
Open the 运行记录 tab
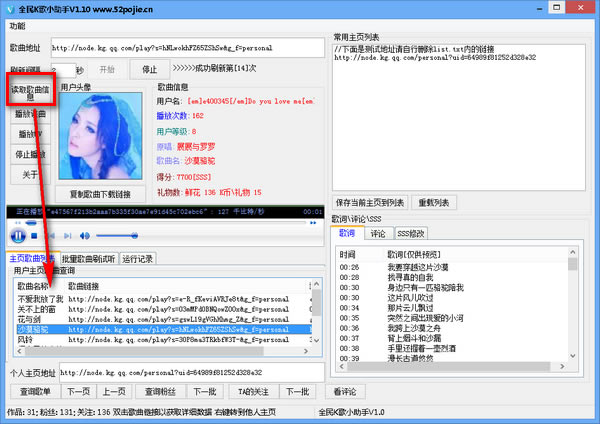pos(138,258)
